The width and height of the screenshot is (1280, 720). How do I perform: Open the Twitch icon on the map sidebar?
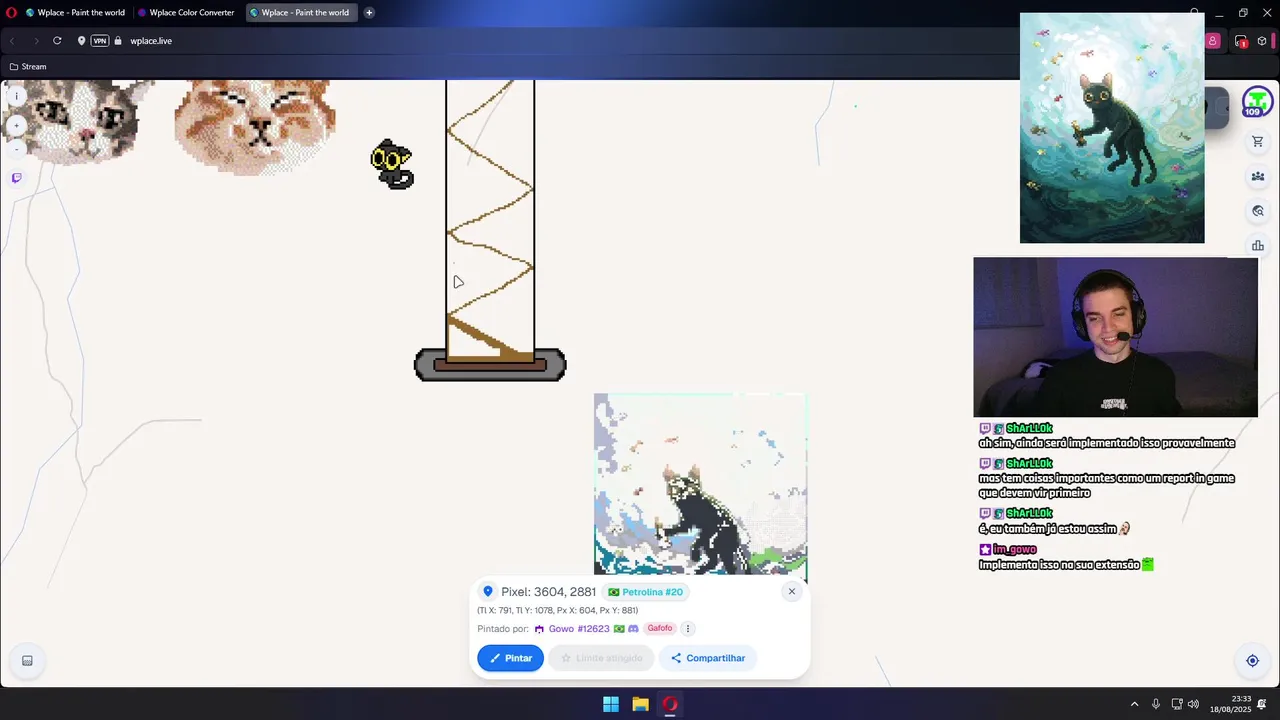click(x=16, y=178)
